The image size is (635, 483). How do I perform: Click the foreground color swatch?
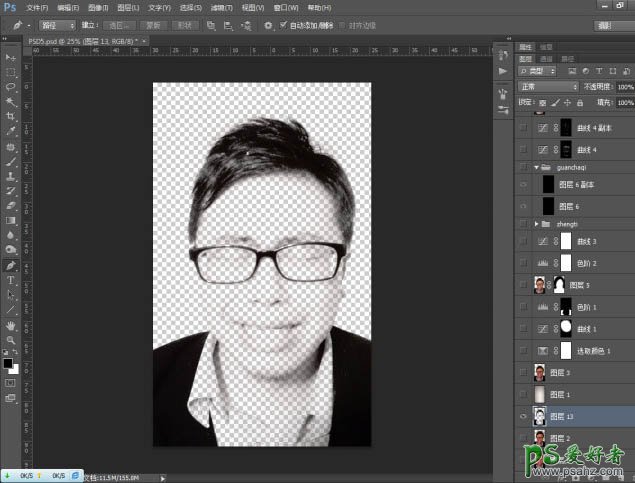tap(9, 361)
